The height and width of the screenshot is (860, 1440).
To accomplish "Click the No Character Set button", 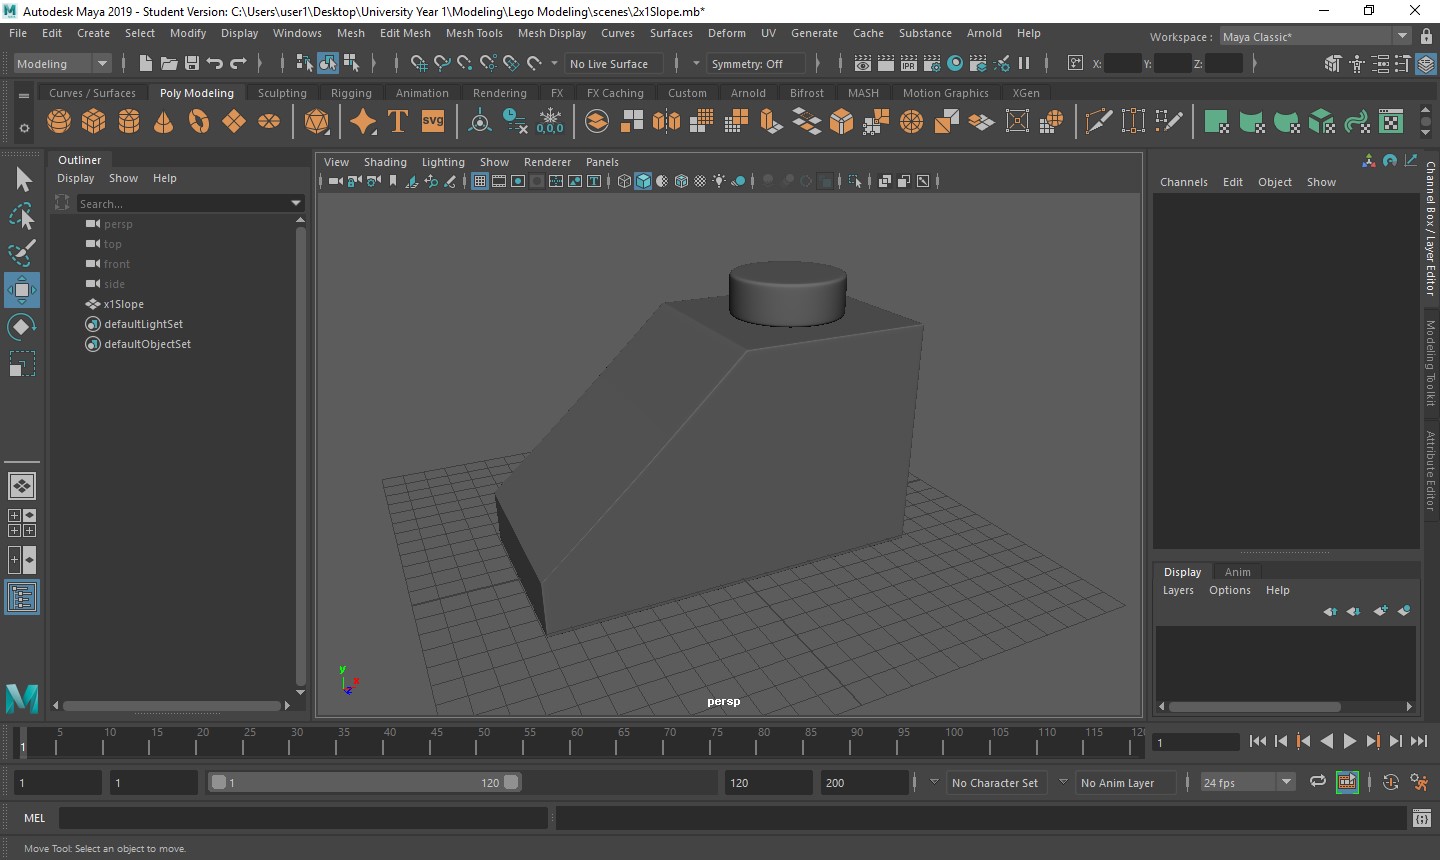I will (x=994, y=783).
